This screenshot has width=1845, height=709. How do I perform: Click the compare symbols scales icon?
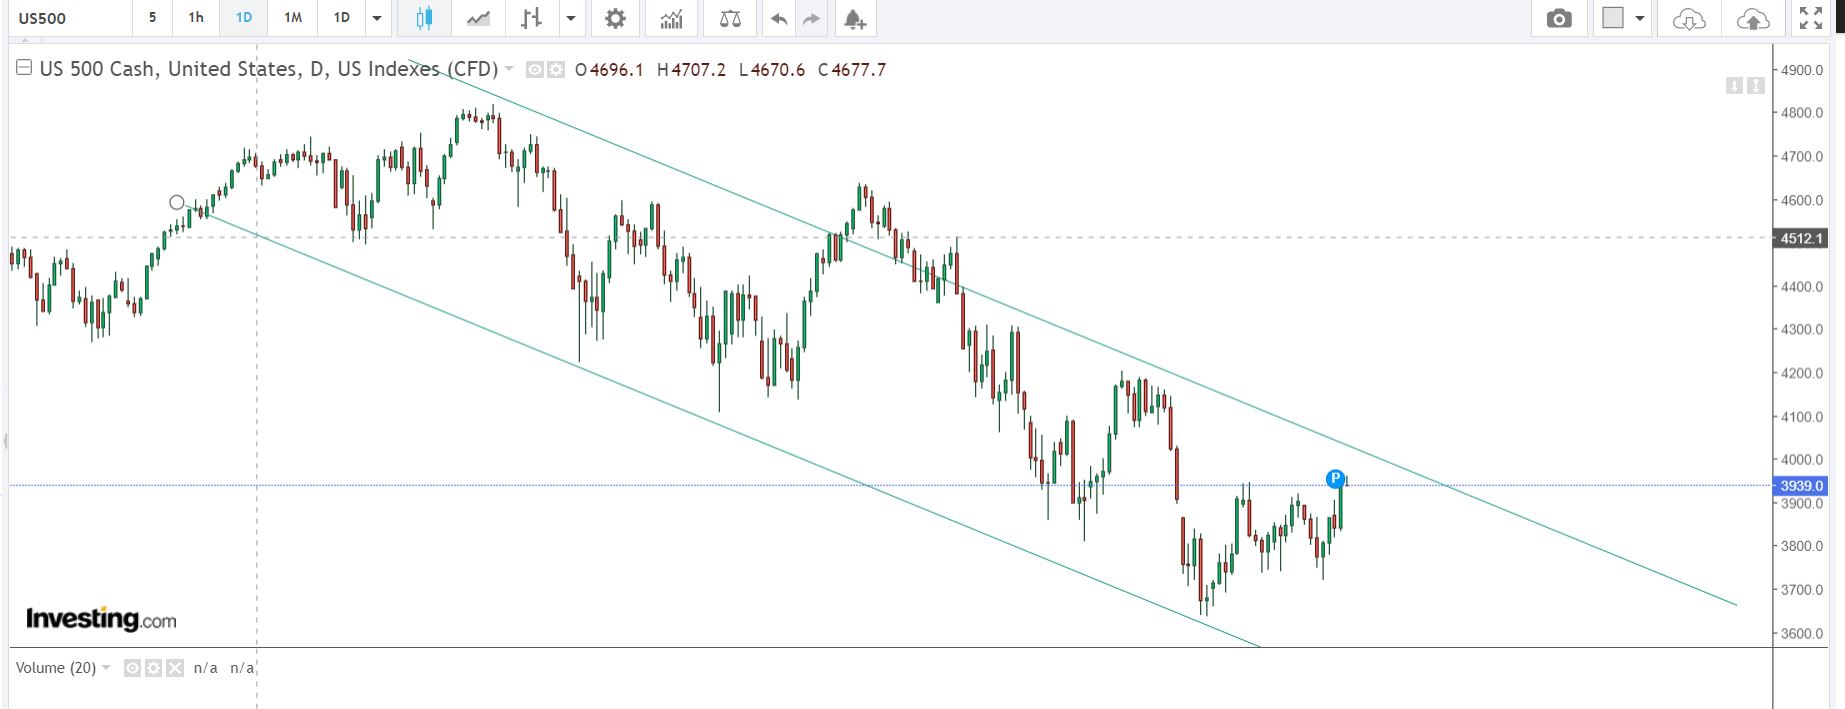tap(730, 18)
